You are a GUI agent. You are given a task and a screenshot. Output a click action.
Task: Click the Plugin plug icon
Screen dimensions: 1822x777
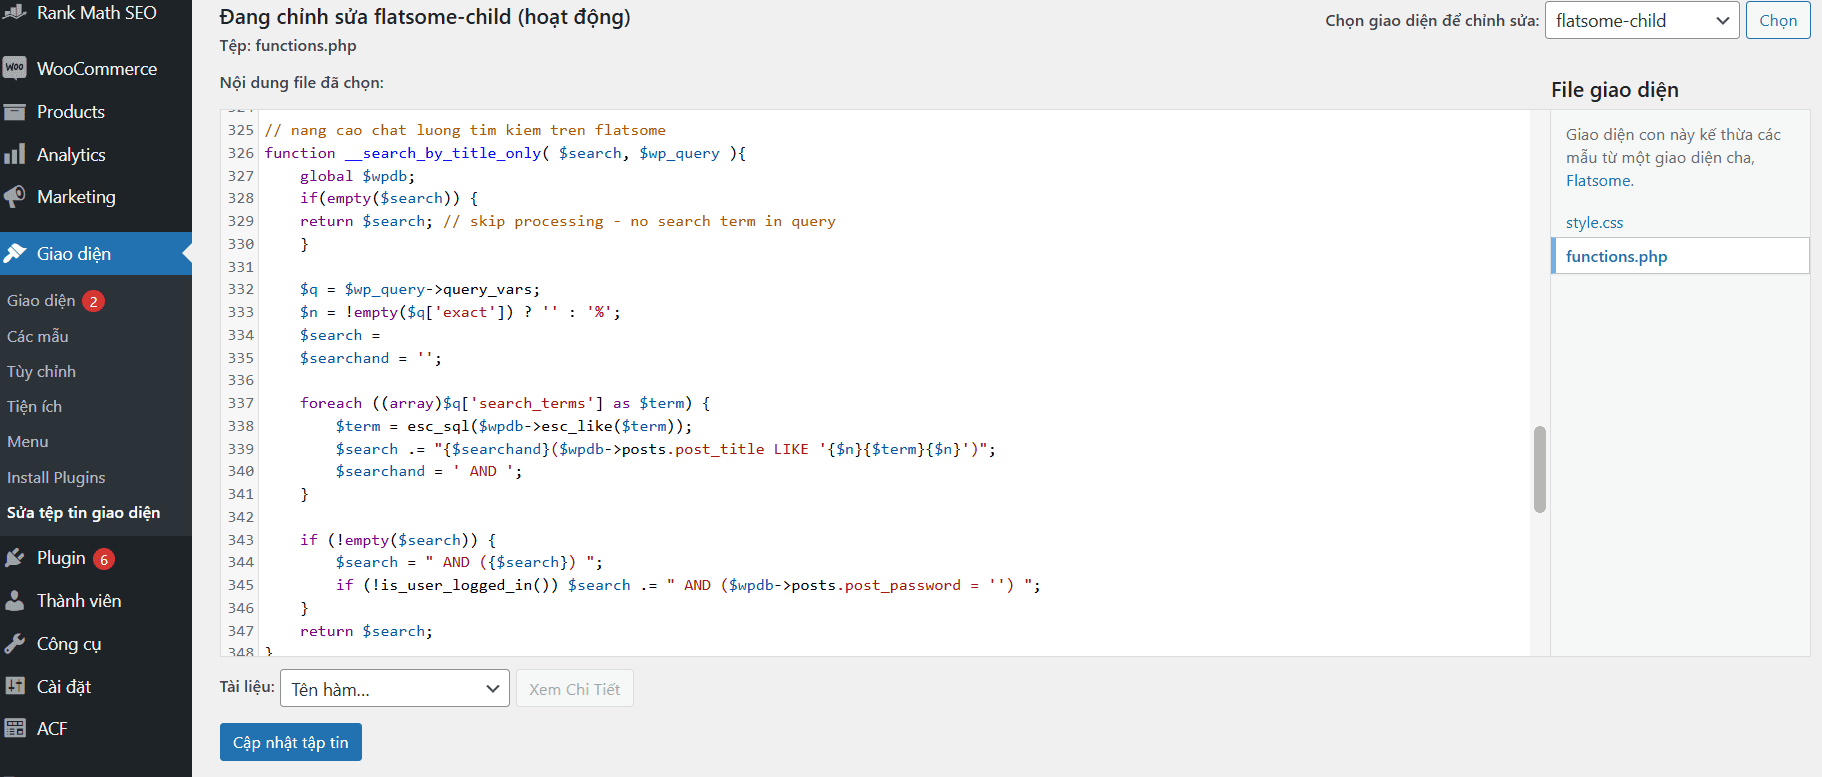(15, 558)
